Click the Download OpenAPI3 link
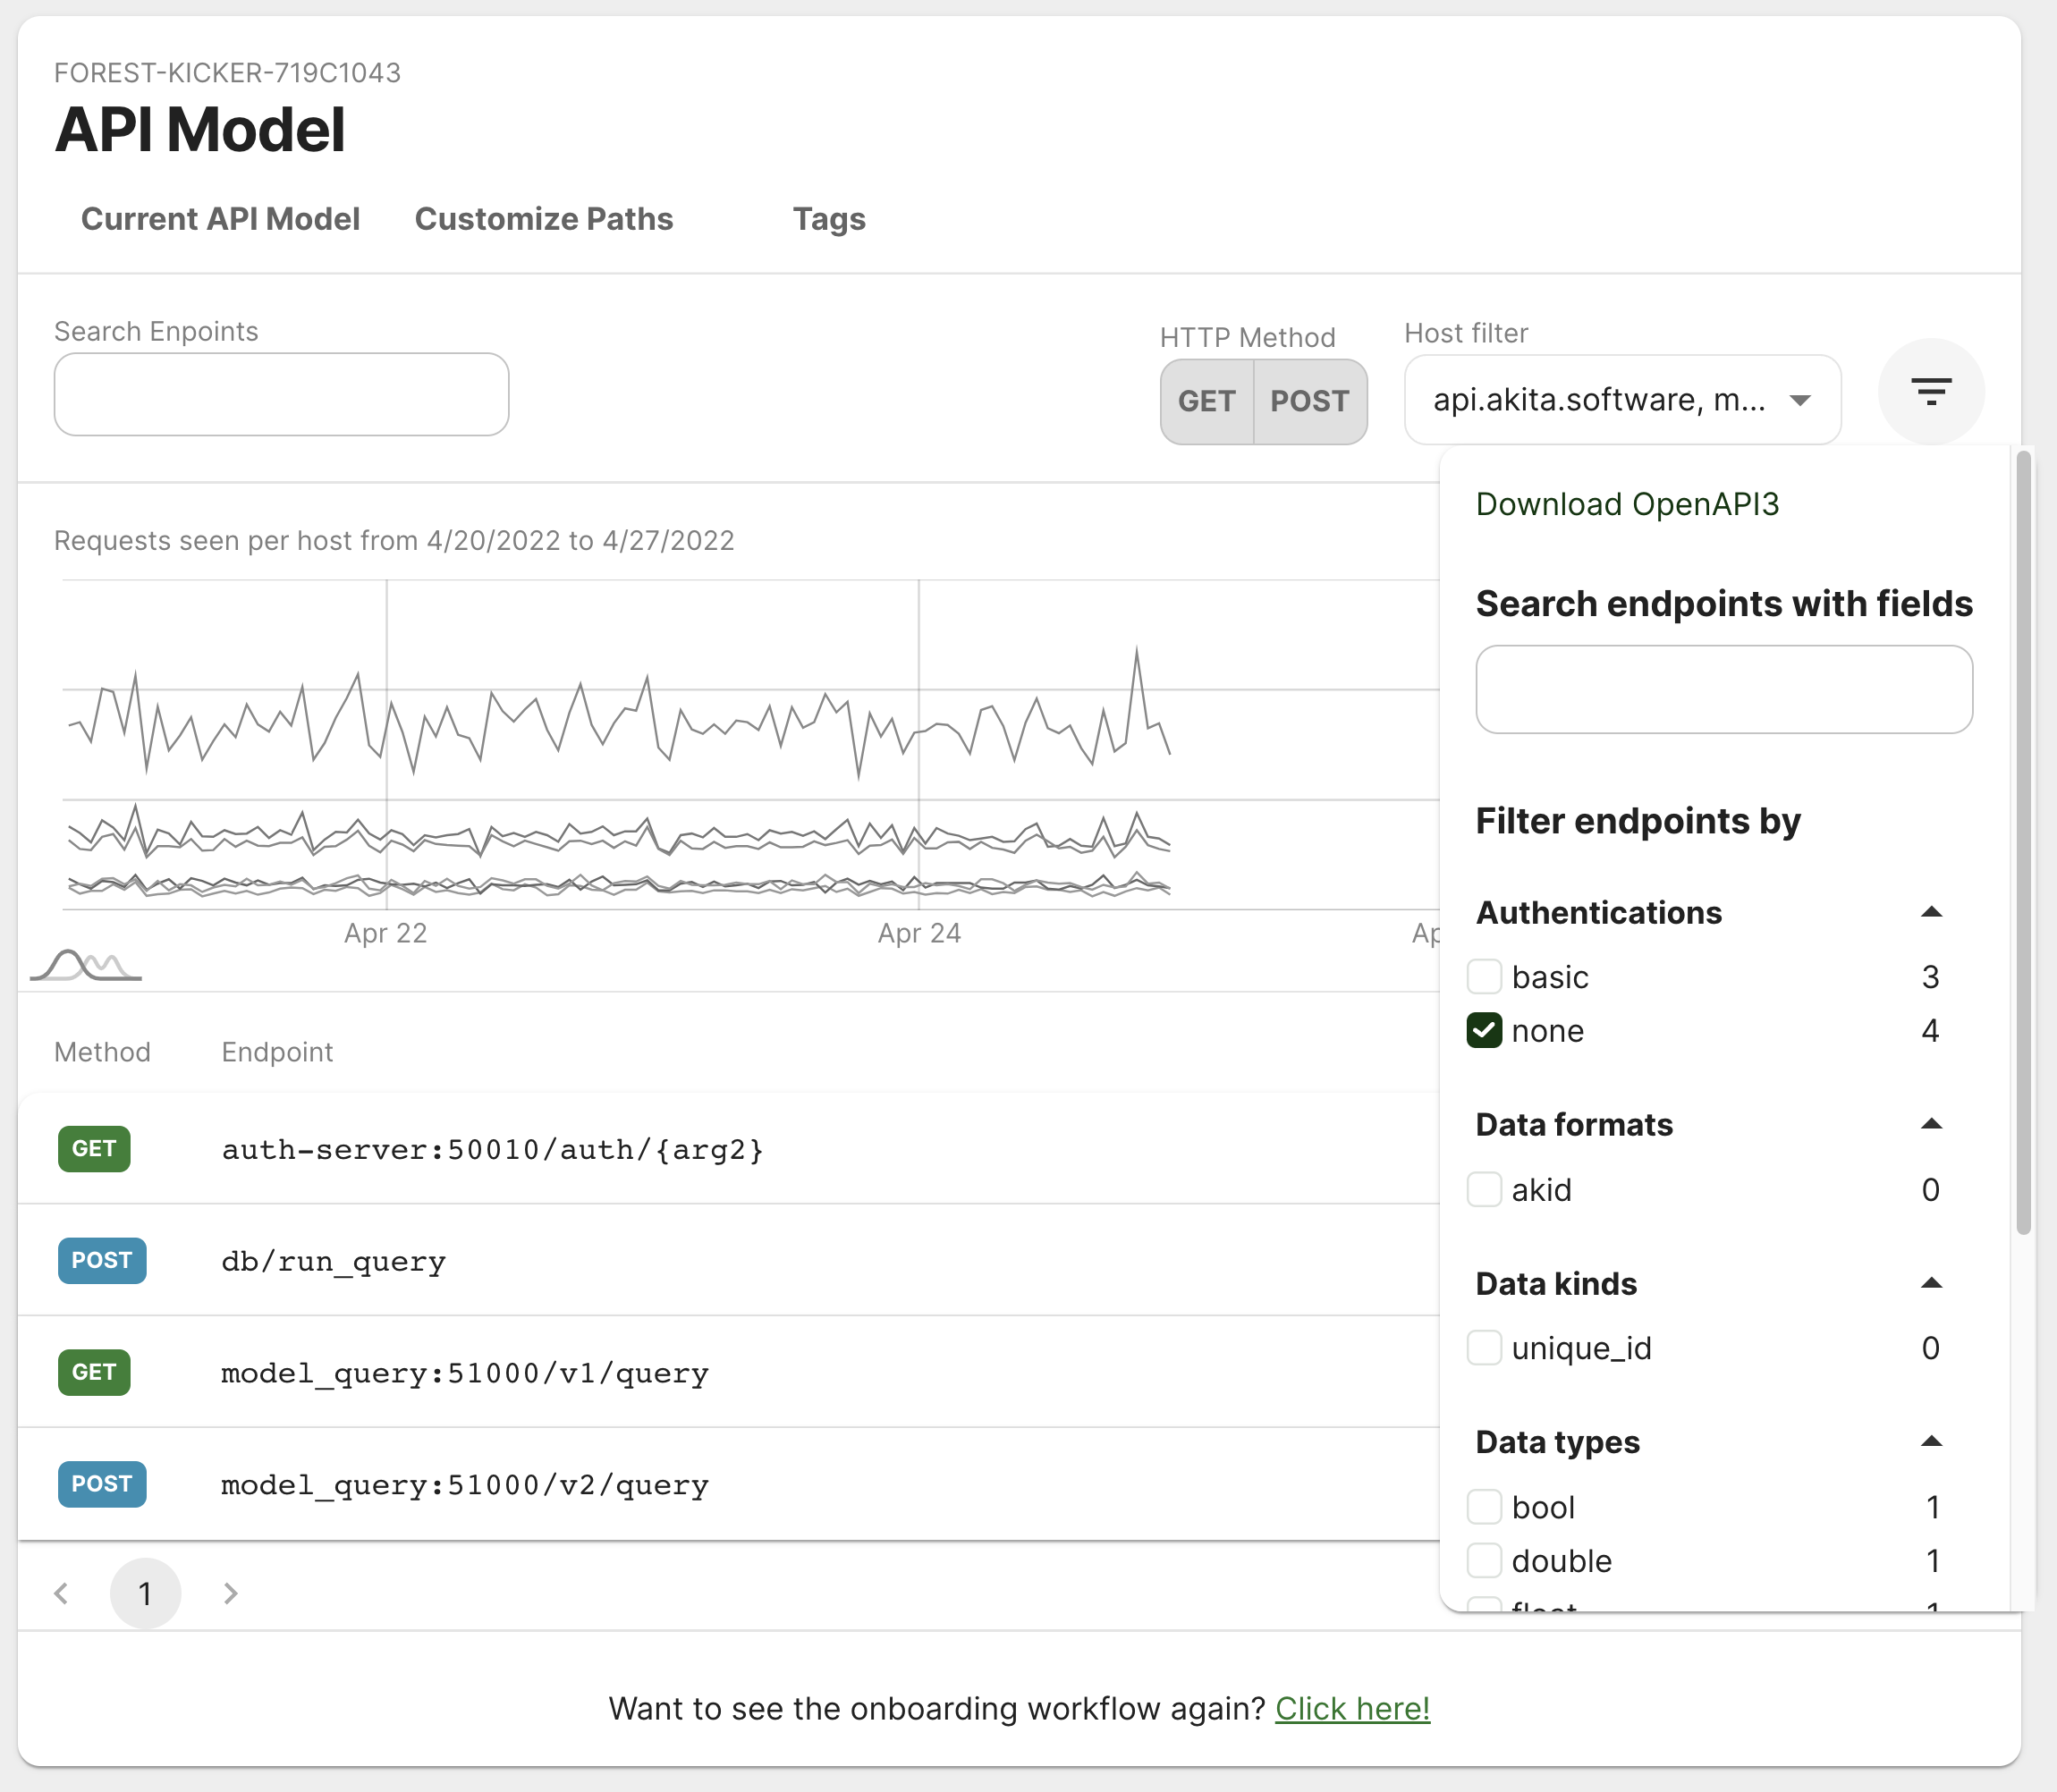 [x=1627, y=504]
